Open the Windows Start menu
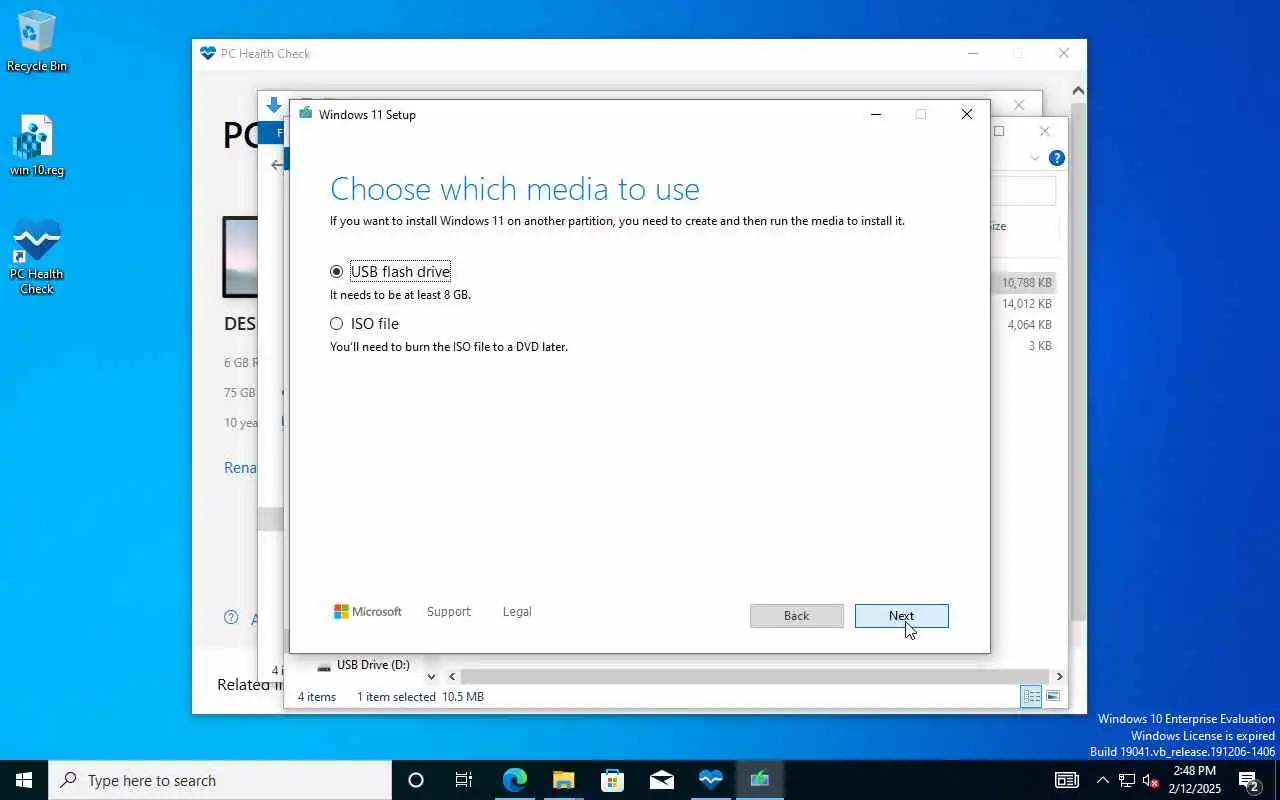1280x800 pixels. pyautogui.click(x=24, y=780)
